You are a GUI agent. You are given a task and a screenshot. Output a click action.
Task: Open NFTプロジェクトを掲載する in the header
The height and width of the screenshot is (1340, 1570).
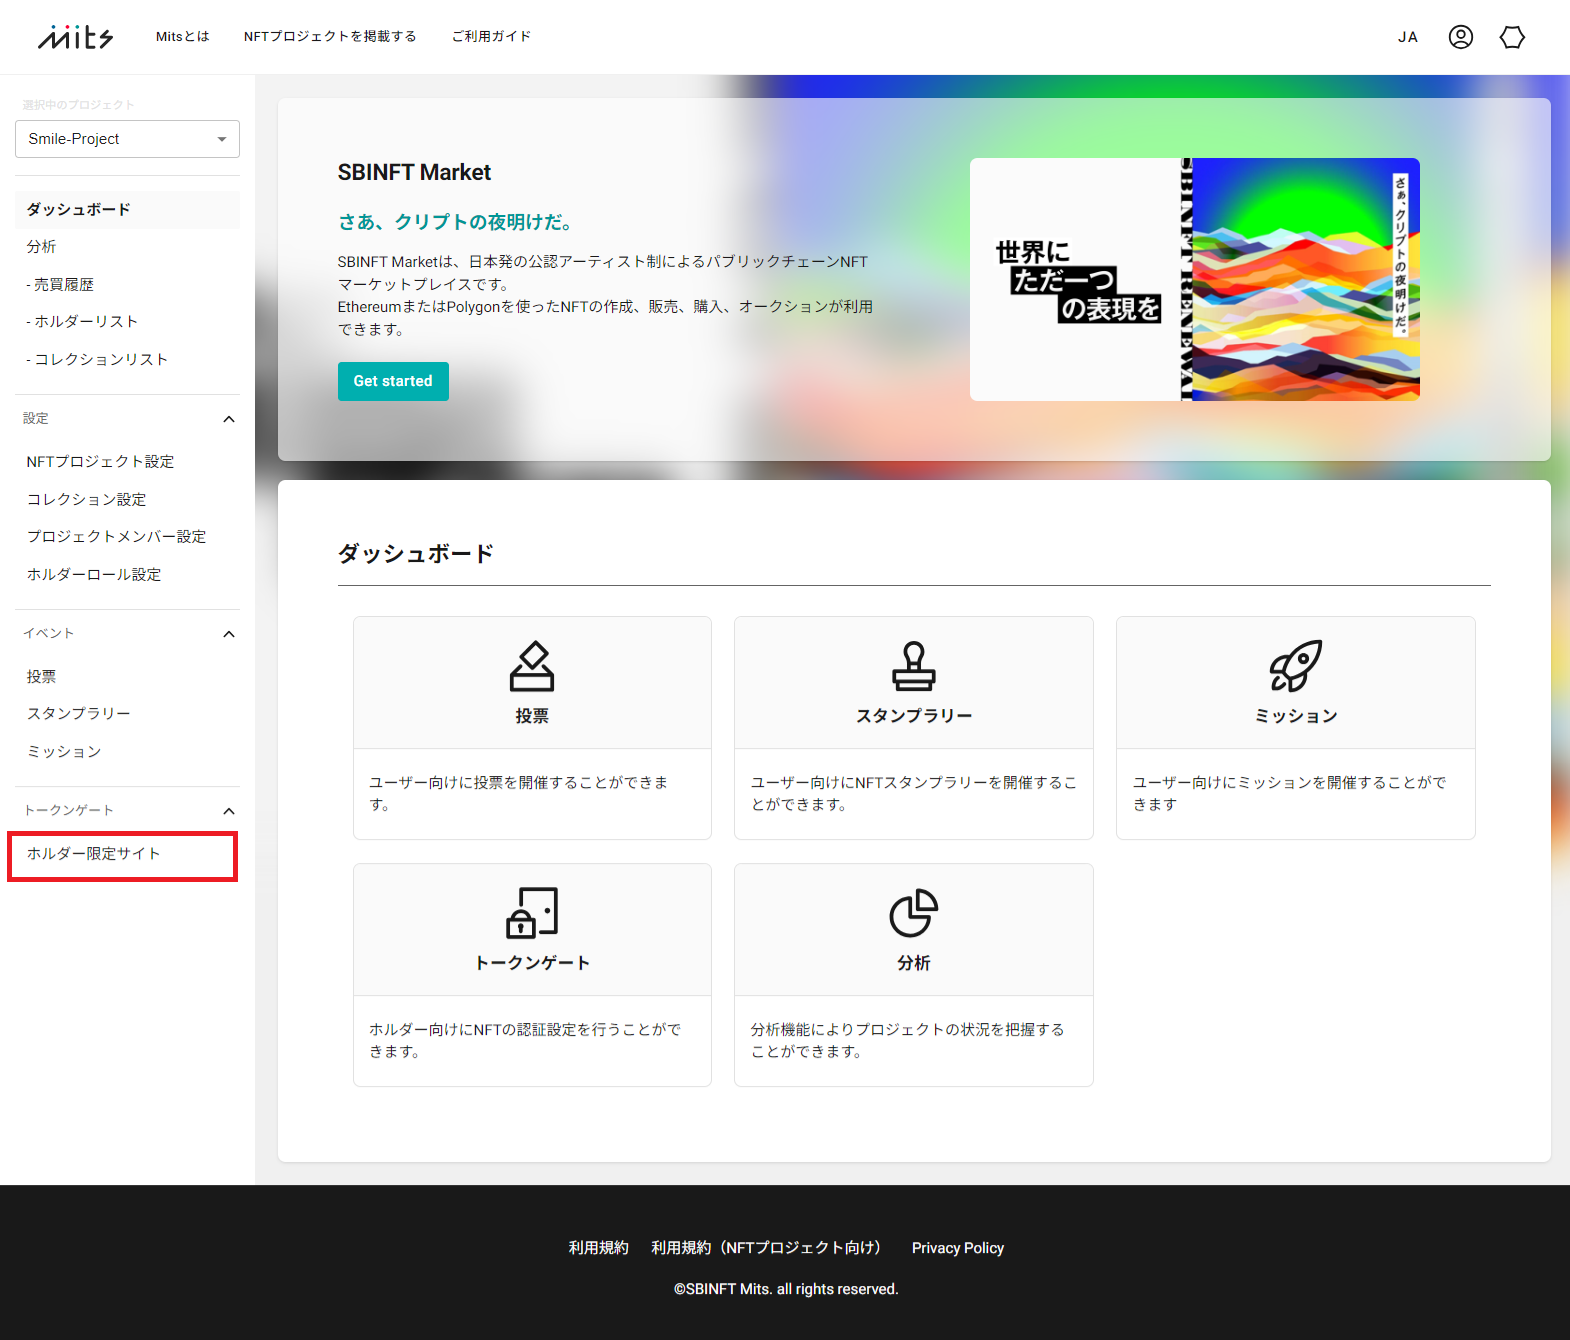pyautogui.click(x=330, y=37)
